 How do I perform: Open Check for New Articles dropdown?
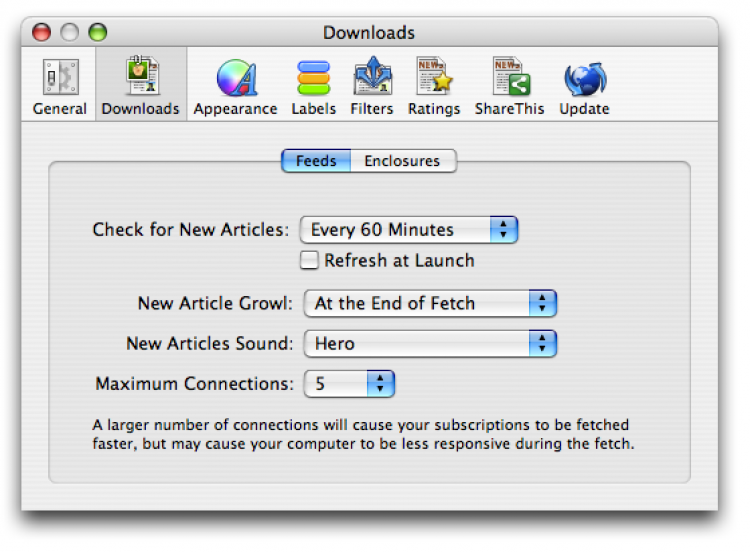pos(409,230)
